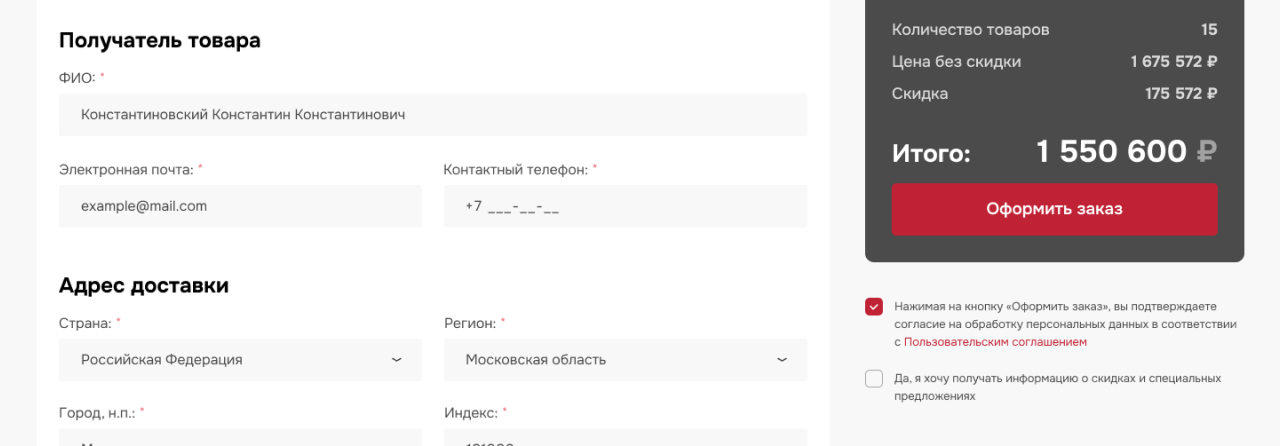Click the Электронная почта email field
This screenshot has width=1280, height=446.
coord(240,206)
